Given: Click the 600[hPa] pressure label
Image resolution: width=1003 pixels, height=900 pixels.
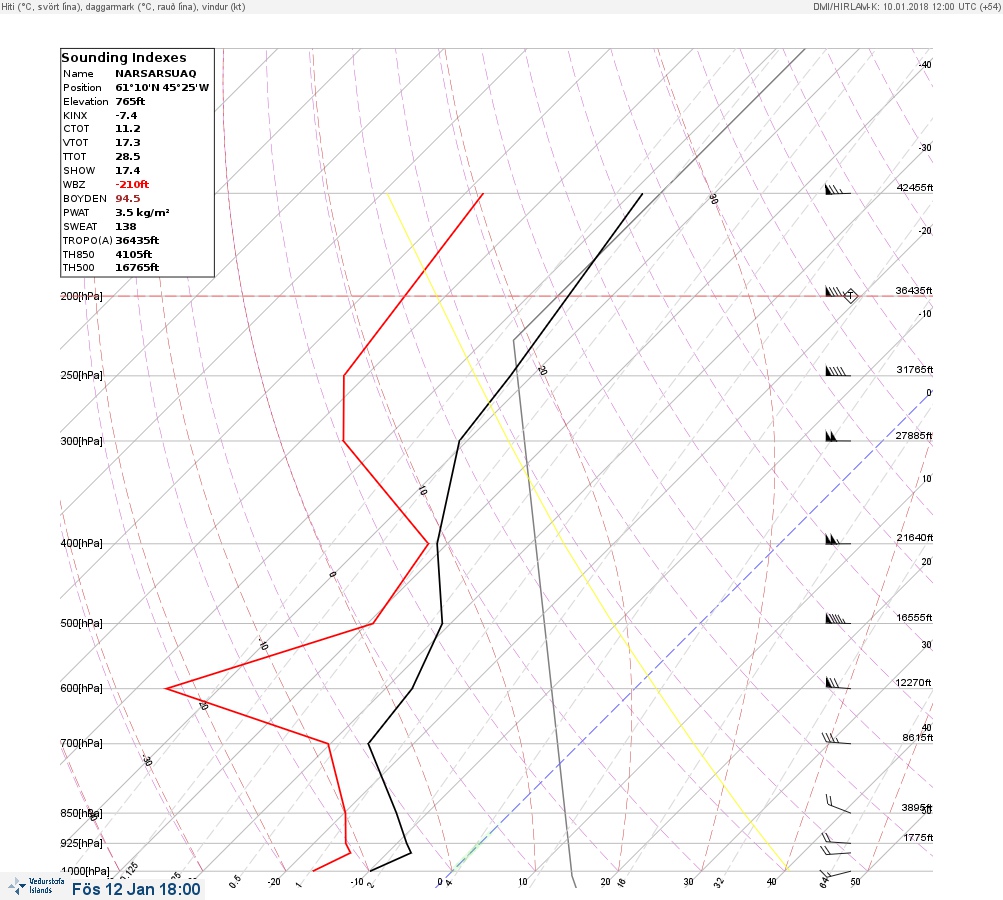Looking at the screenshot, I should pyautogui.click(x=81, y=688).
